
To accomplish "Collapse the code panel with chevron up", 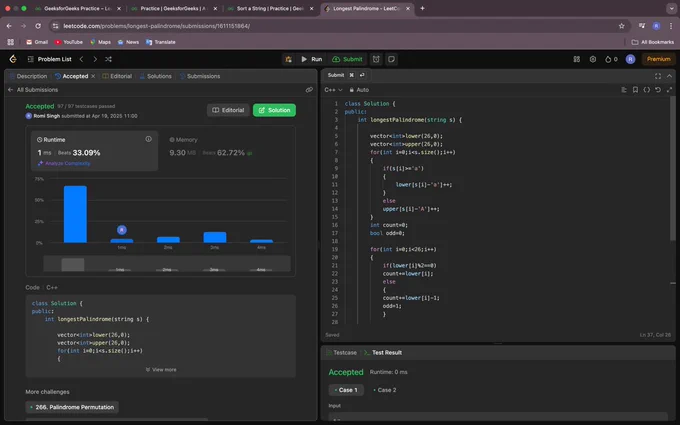I will point(669,76).
